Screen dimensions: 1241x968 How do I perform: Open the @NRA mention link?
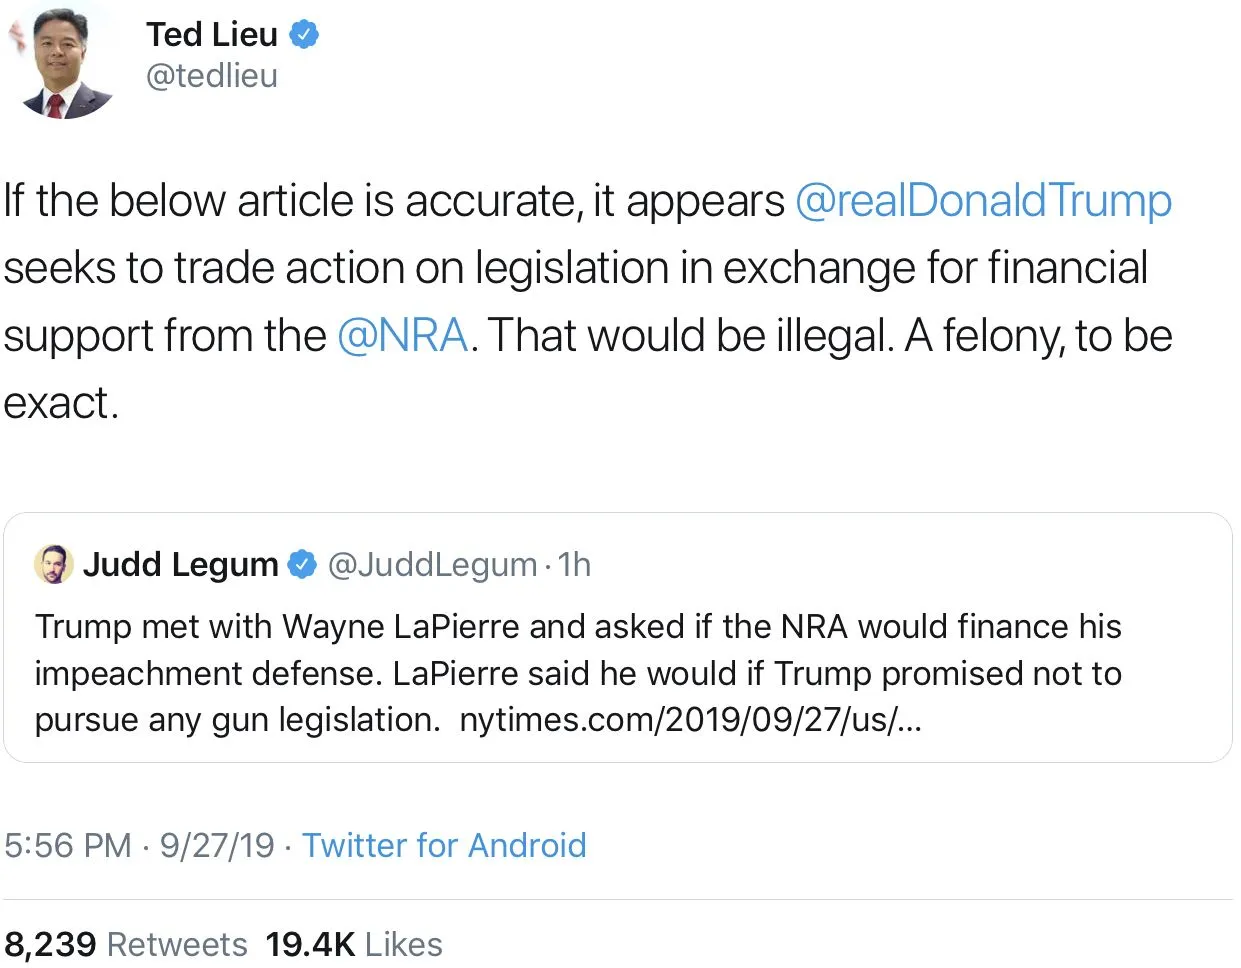click(402, 336)
